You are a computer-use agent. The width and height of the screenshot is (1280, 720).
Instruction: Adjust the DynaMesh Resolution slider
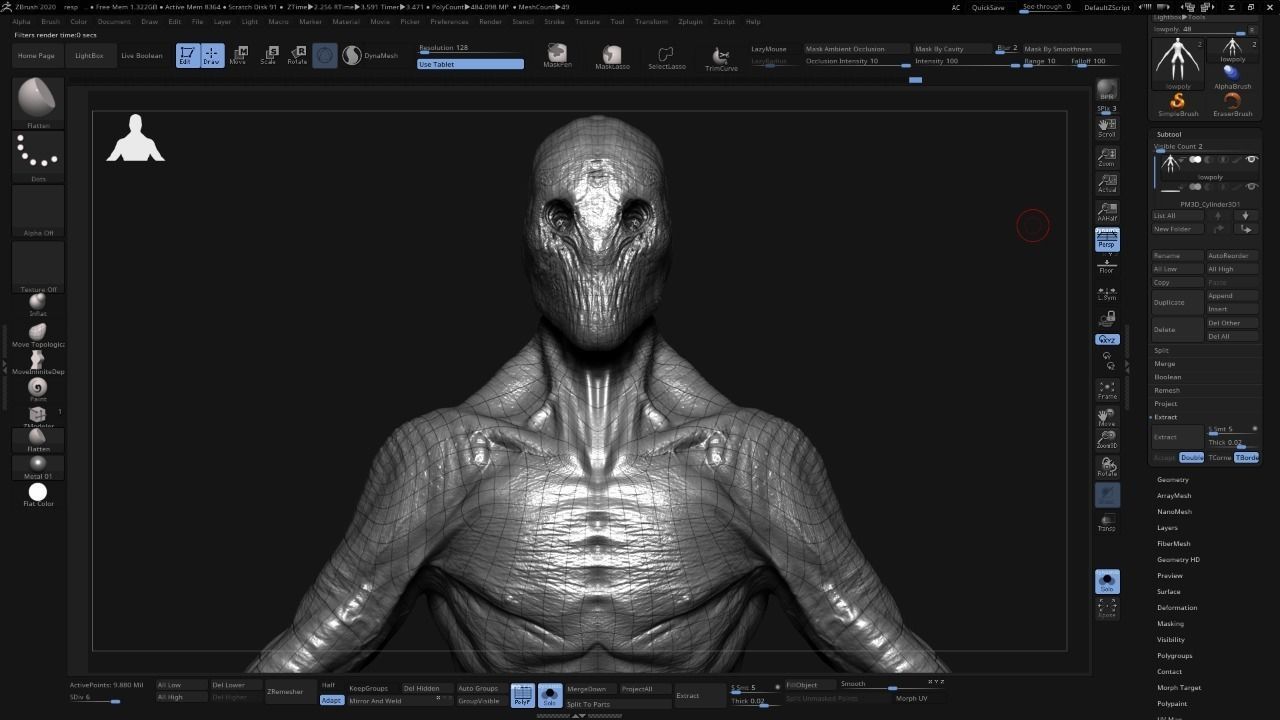coord(470,48)
